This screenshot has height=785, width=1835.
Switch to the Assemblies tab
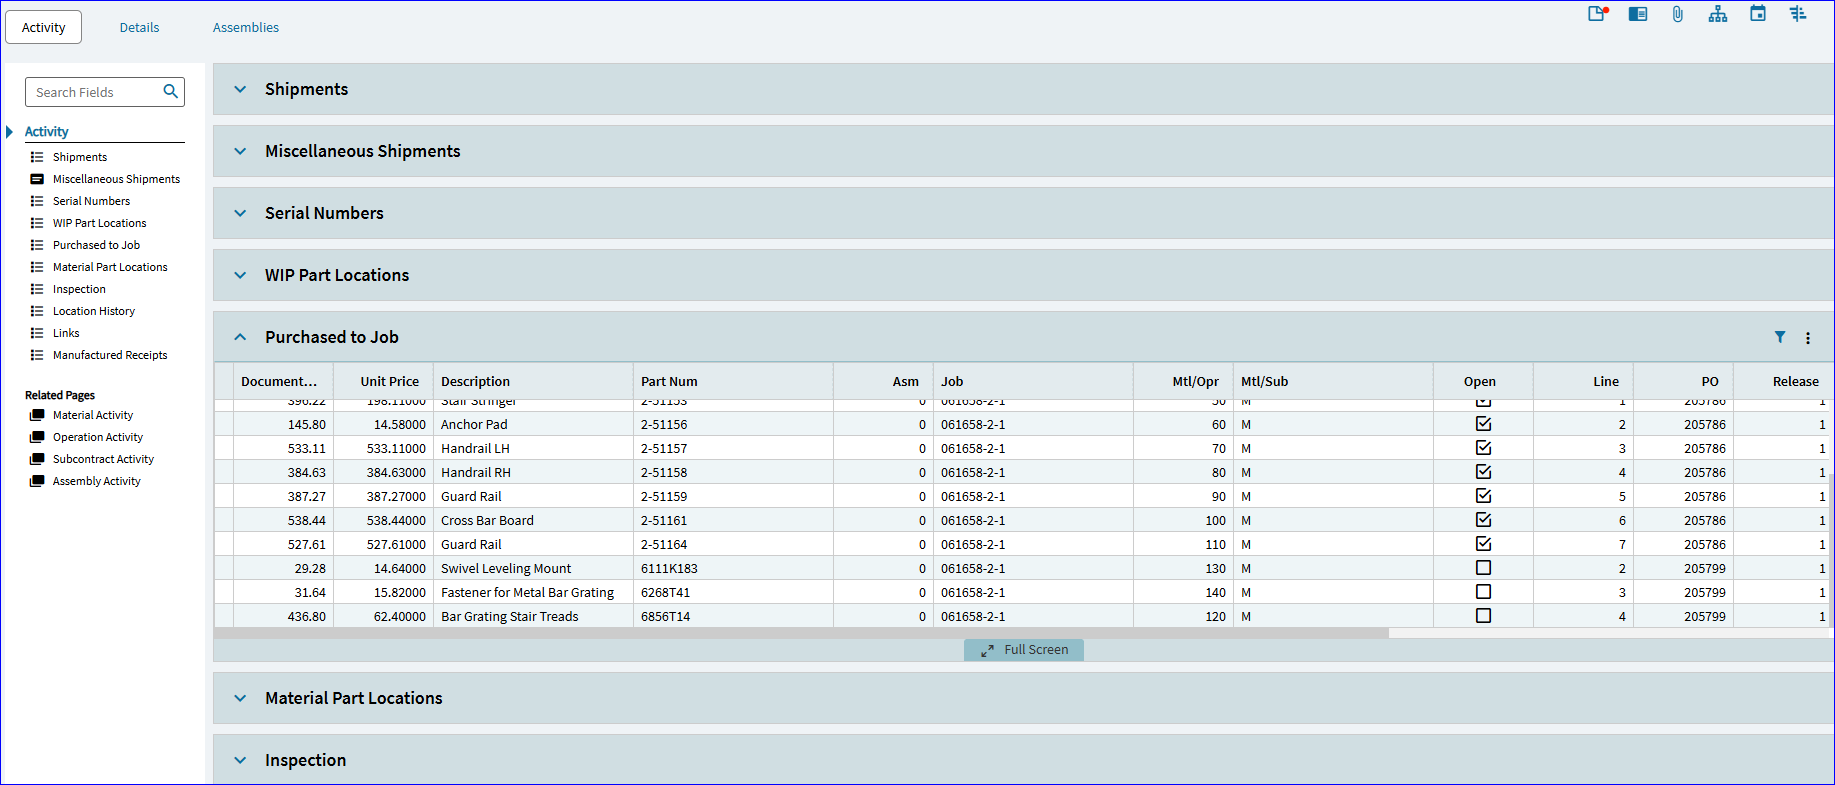(x=246, y=27)
